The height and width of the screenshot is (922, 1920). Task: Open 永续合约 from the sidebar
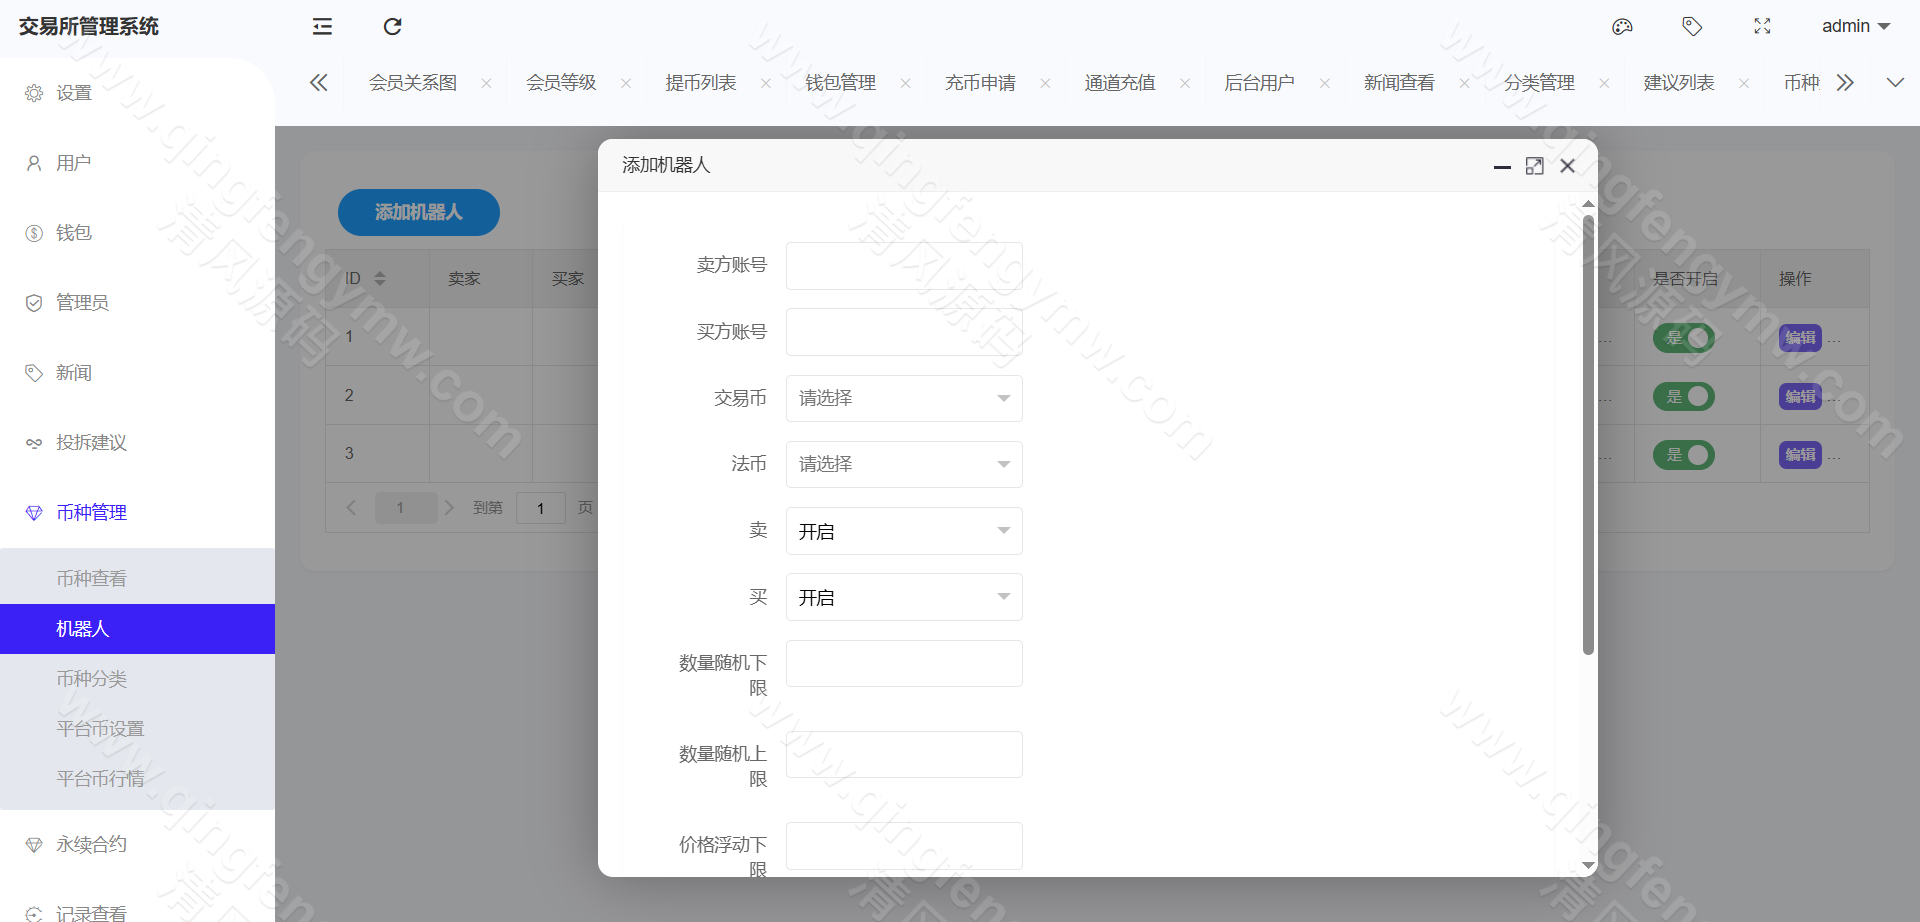pos(90,843)
